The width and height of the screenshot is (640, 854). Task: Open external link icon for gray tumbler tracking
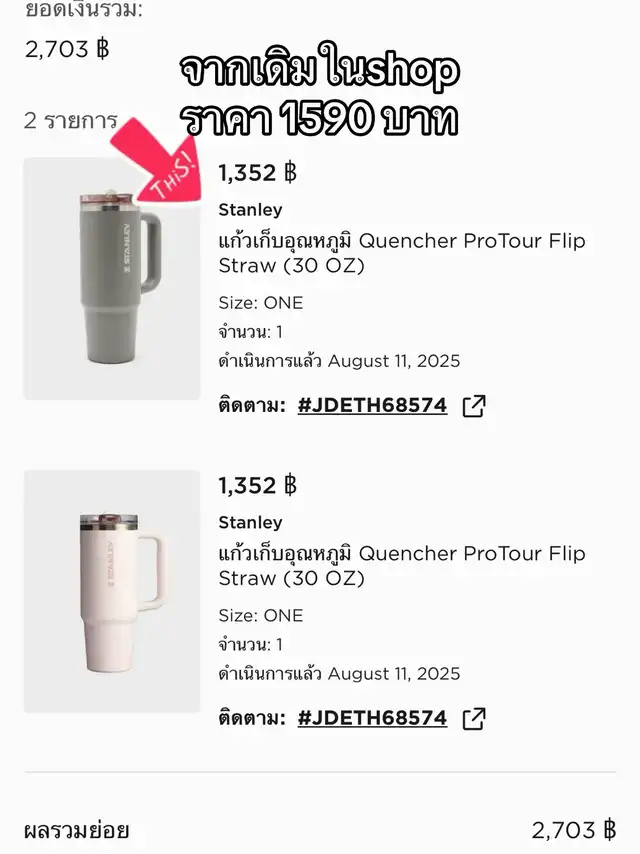click(474, 406)
